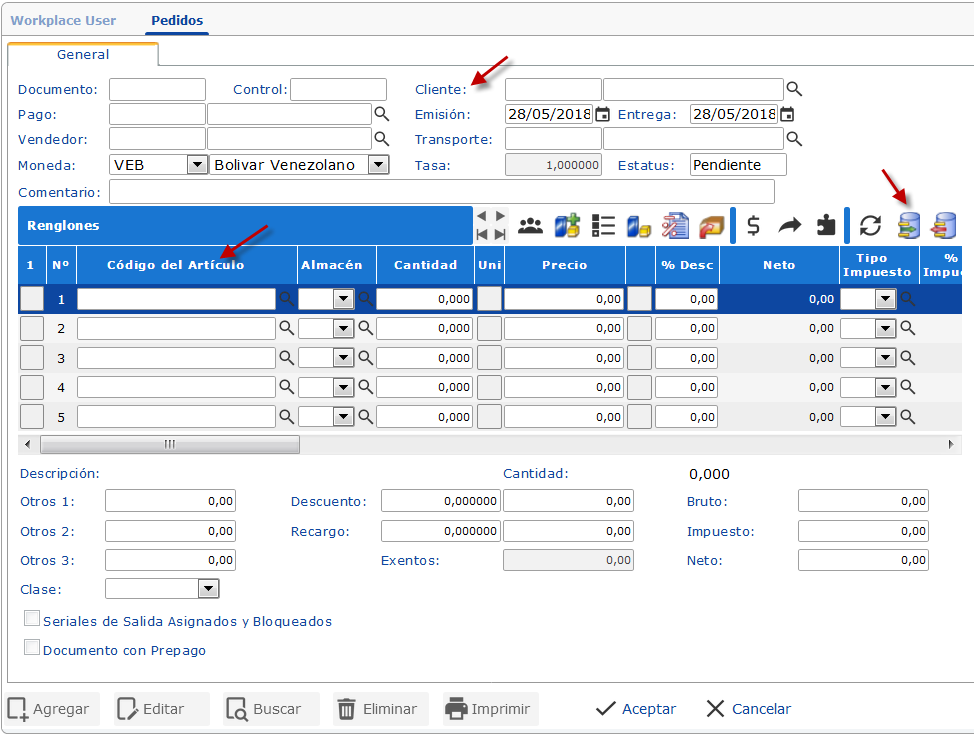Check the Documento con Prepago box
The image size is (974, 735).
tap(32, 648)
